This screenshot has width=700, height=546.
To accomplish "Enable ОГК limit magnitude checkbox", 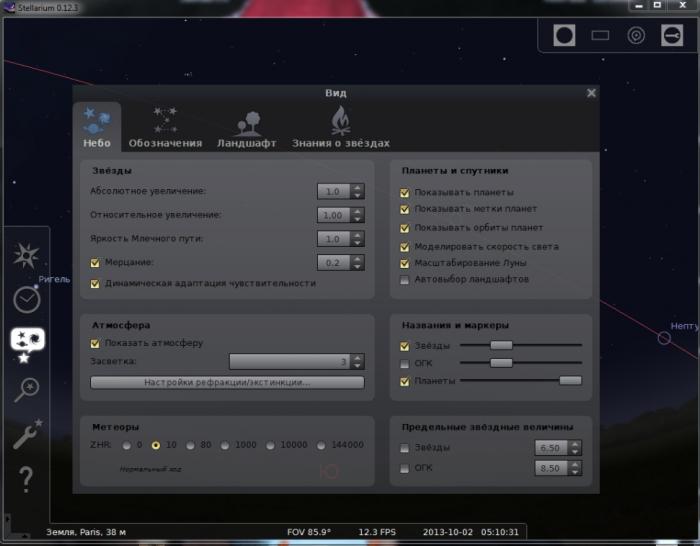I will 404,468.
